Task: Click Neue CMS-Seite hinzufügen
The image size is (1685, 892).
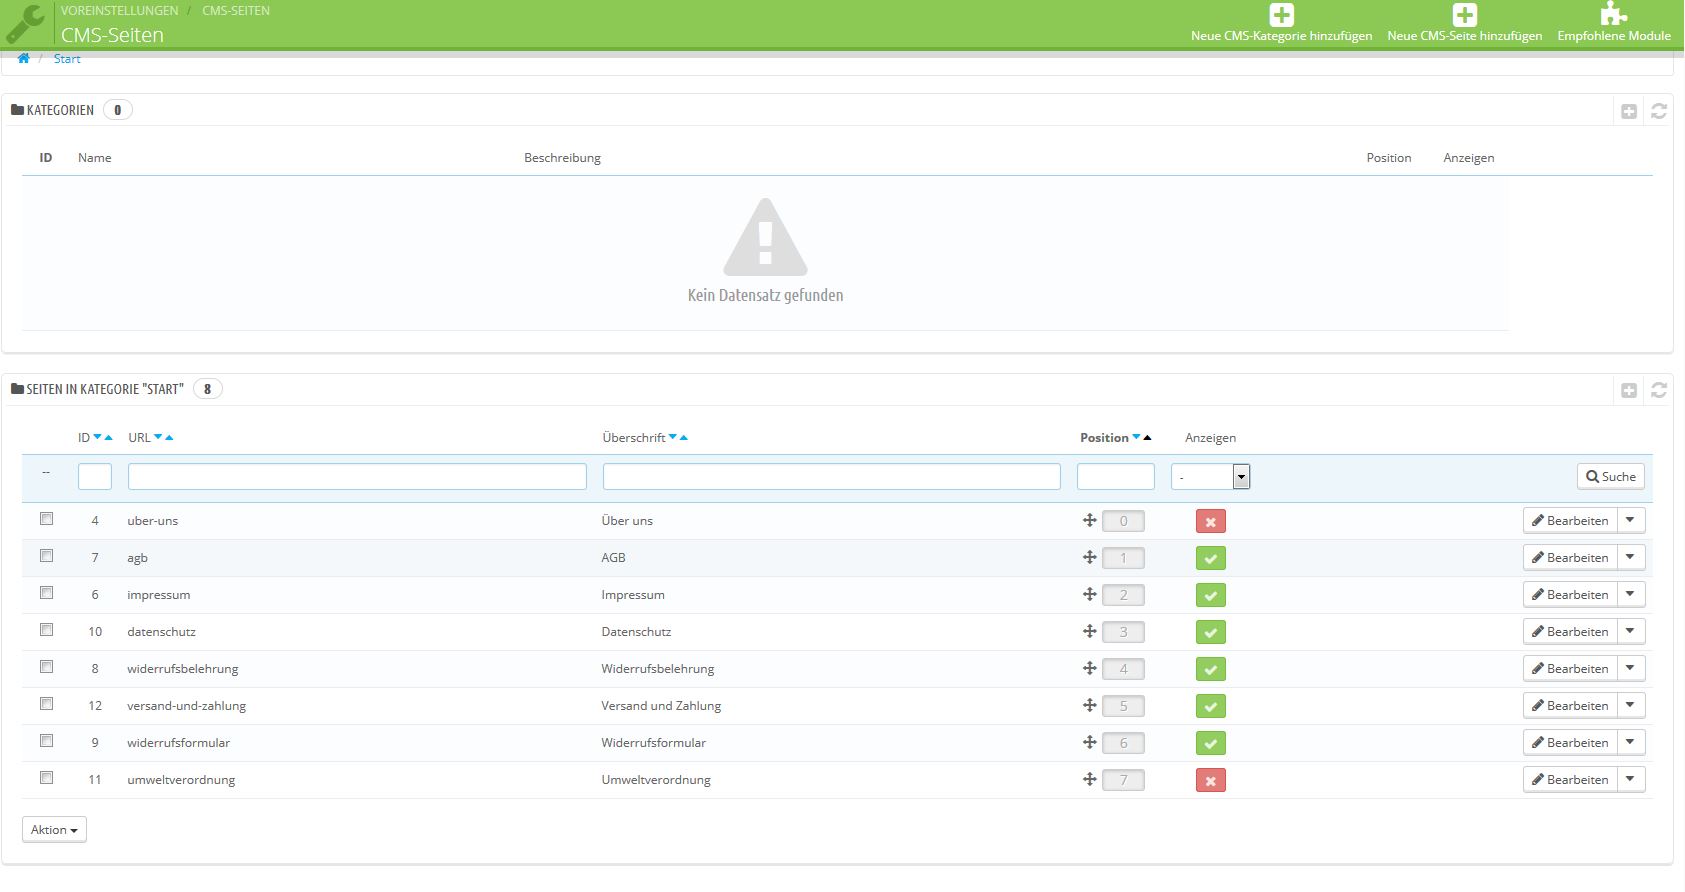Action: point(1464,23)
